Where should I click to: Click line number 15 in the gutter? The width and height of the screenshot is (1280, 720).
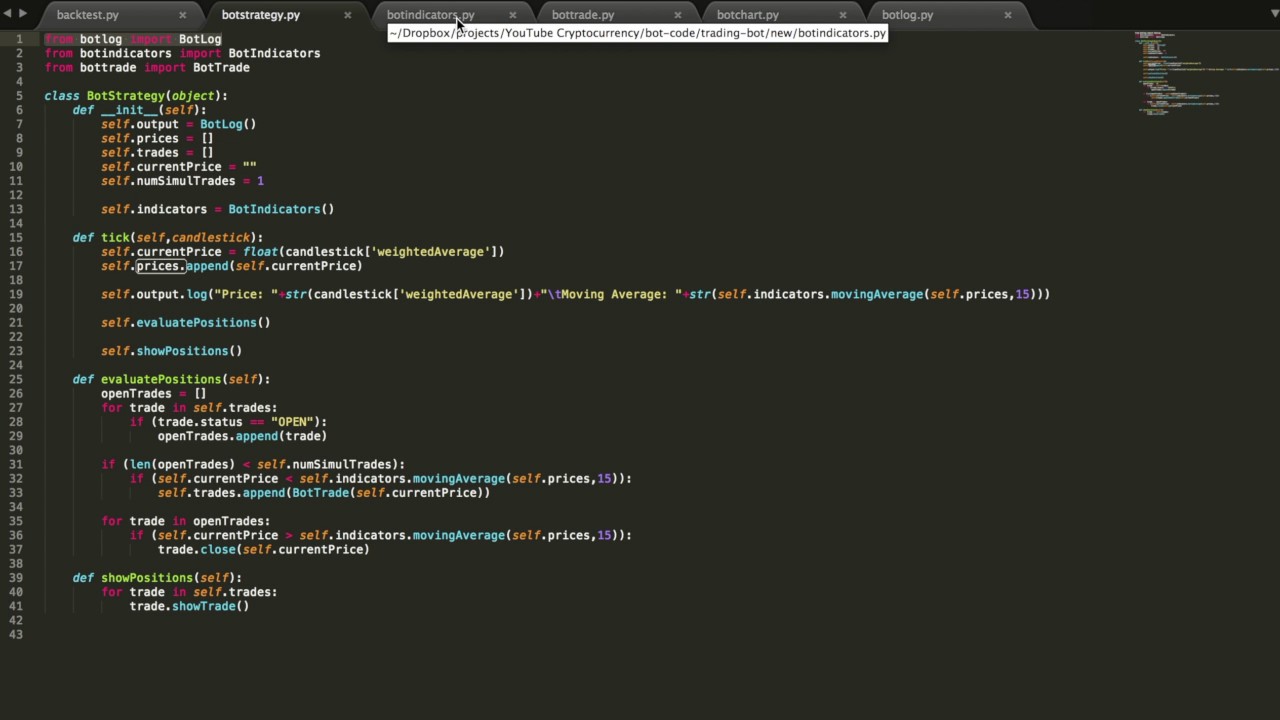tap(16, 238)
